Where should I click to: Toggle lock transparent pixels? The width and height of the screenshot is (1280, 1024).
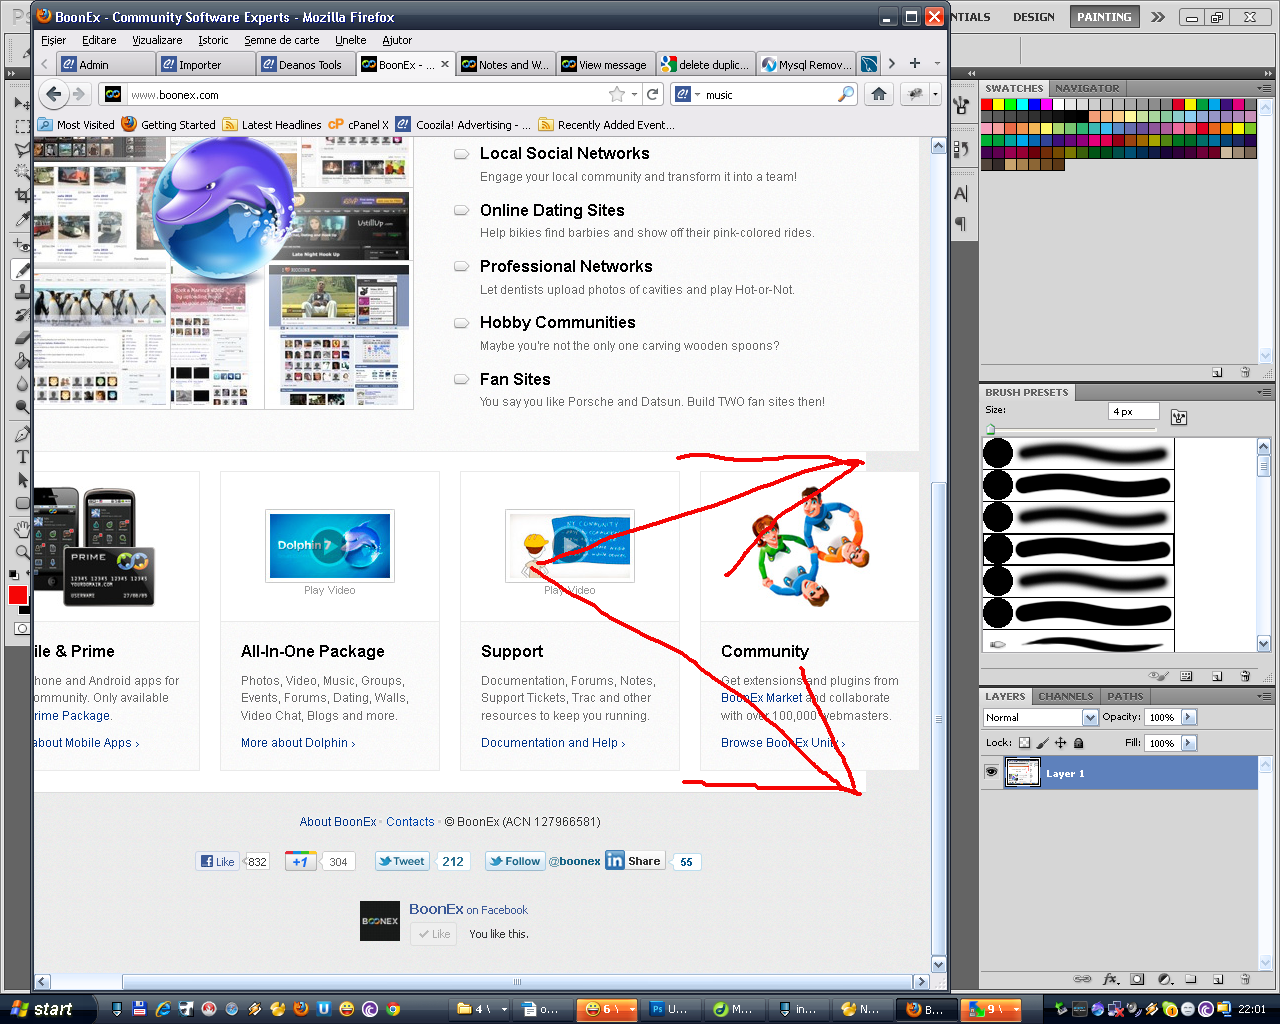click(1024, 743)
